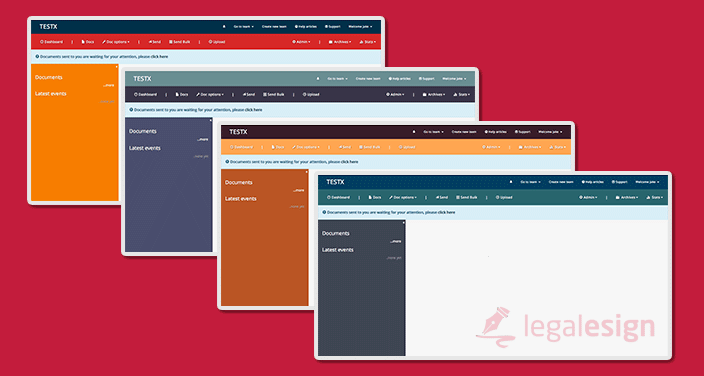Open Go to team dropdown in the teal window
The height and width of the screenshot is (376, 704).
[x=531, y=182]
